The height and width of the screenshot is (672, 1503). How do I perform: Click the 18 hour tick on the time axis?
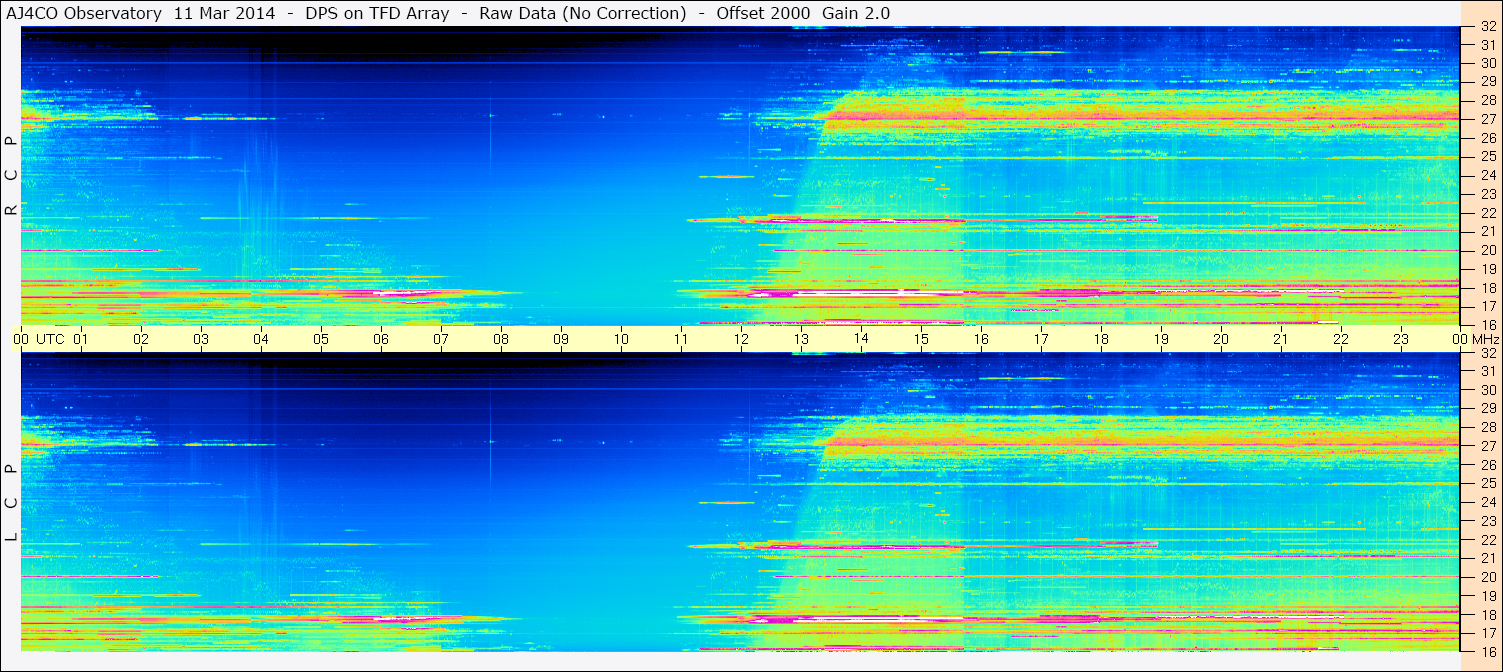coord(1101,339)
